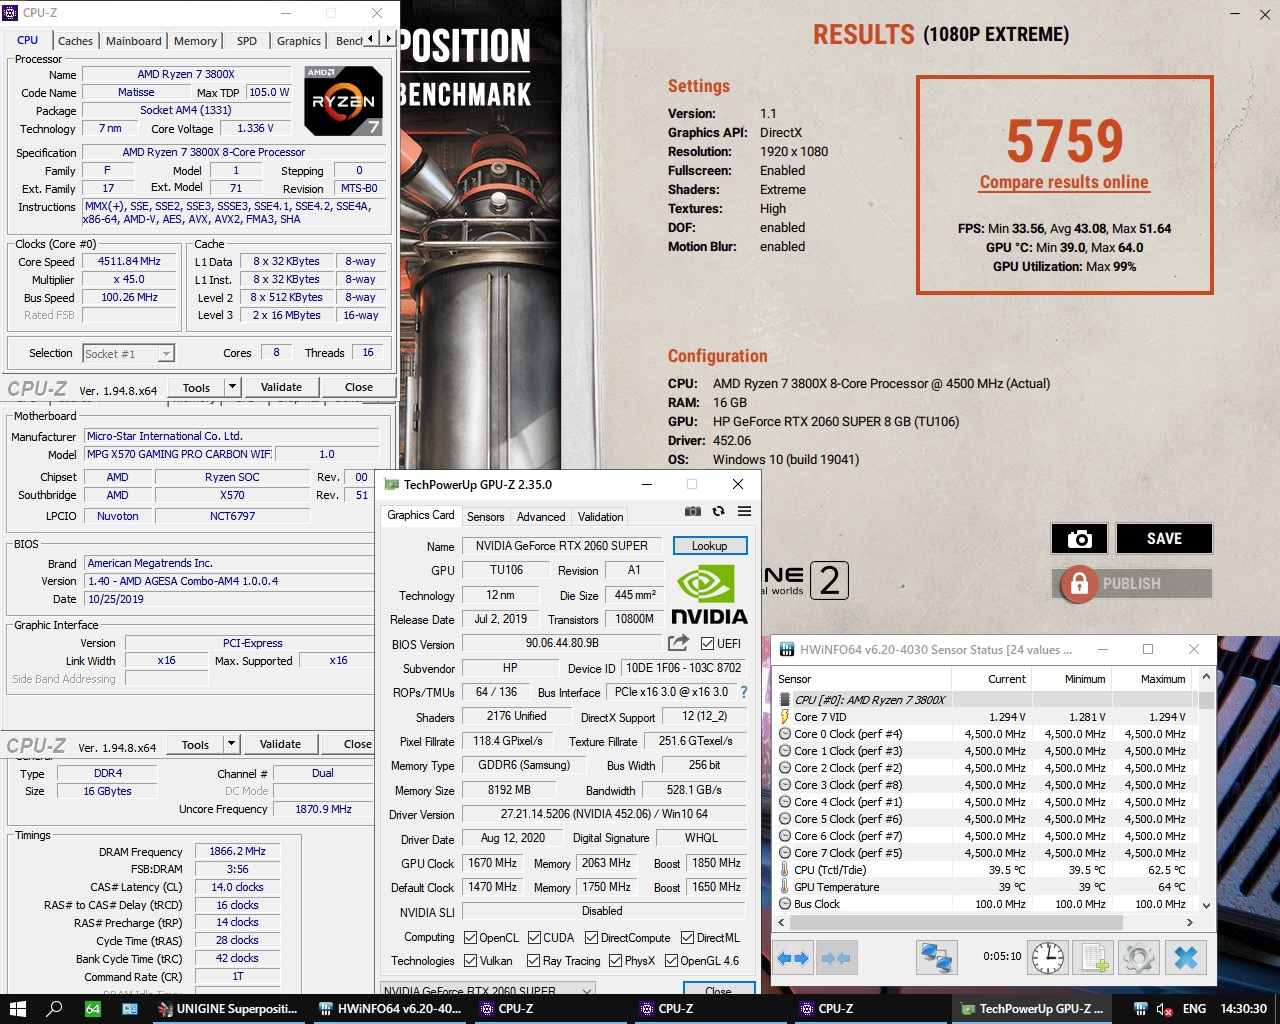Click the HWiNFO expand columns arrows icon
The height and width of the screenshot is (1024, 1280).
[792, 958]
